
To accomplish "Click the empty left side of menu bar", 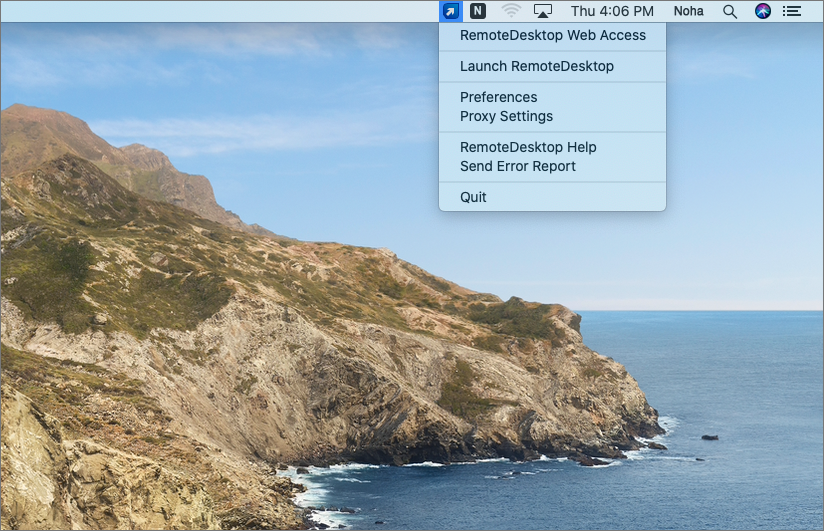I will click(200, 11).
